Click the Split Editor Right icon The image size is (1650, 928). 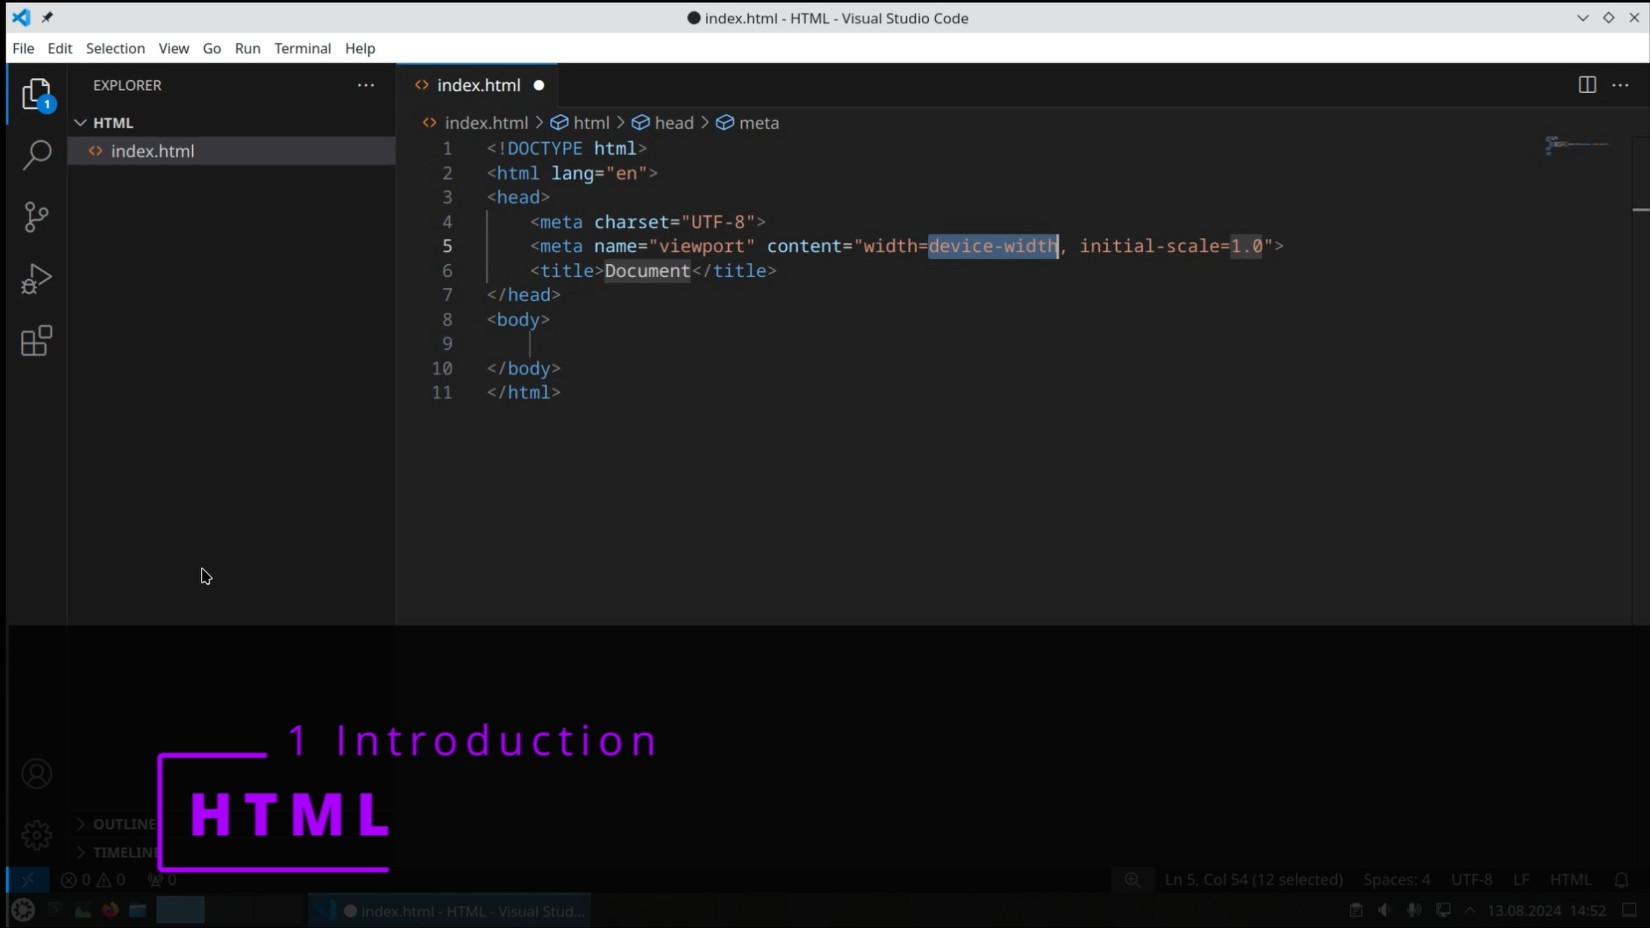[x=1587, y=85]
